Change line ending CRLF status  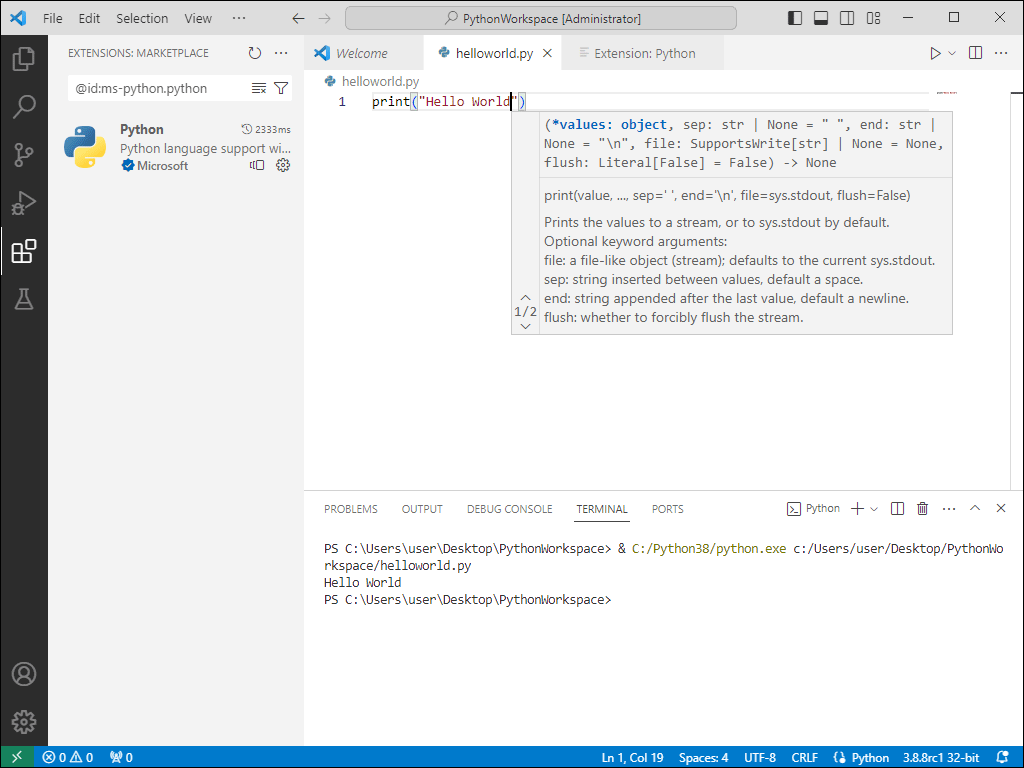805,758
